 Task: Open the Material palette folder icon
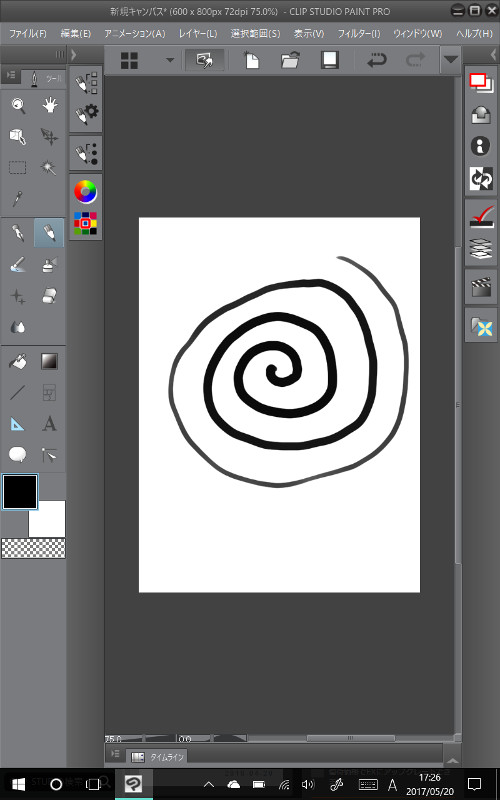pos(481,327)
